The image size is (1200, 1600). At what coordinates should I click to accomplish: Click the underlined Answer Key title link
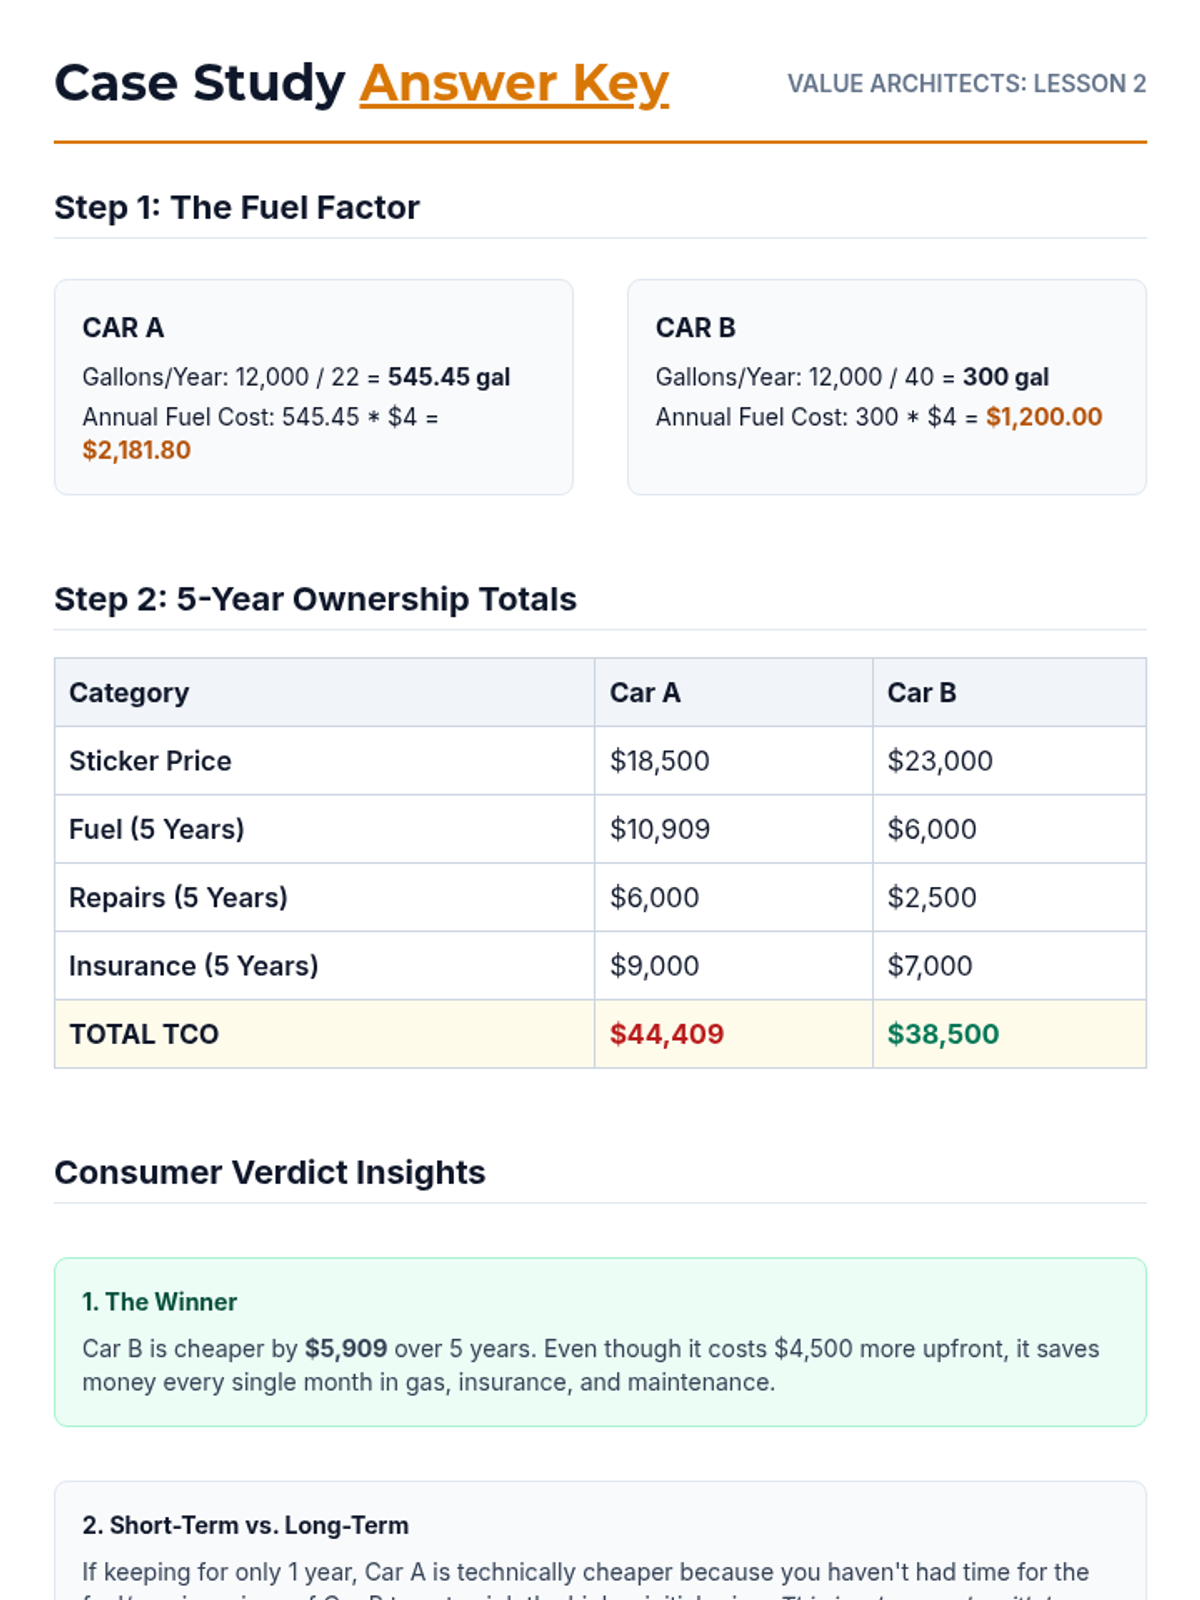pos(514,83)
